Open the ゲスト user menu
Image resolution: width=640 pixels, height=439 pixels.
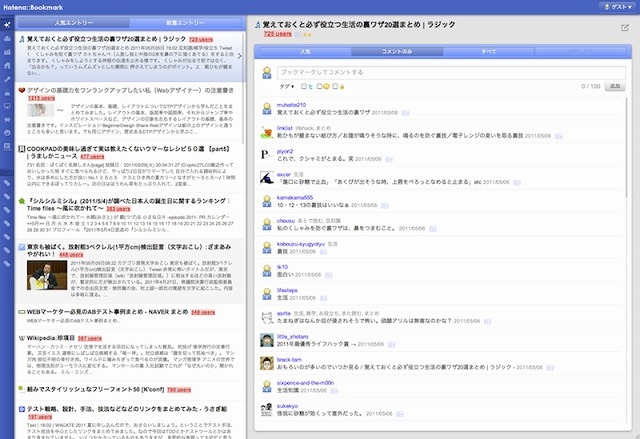[618, 7]
